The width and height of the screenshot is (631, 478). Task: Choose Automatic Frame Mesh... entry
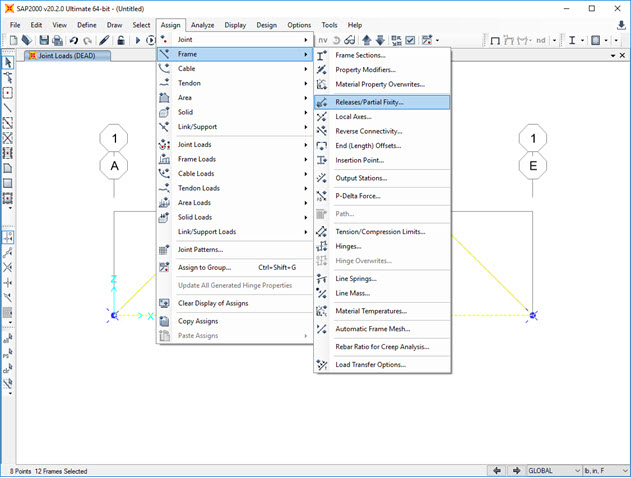pos(382,329)
